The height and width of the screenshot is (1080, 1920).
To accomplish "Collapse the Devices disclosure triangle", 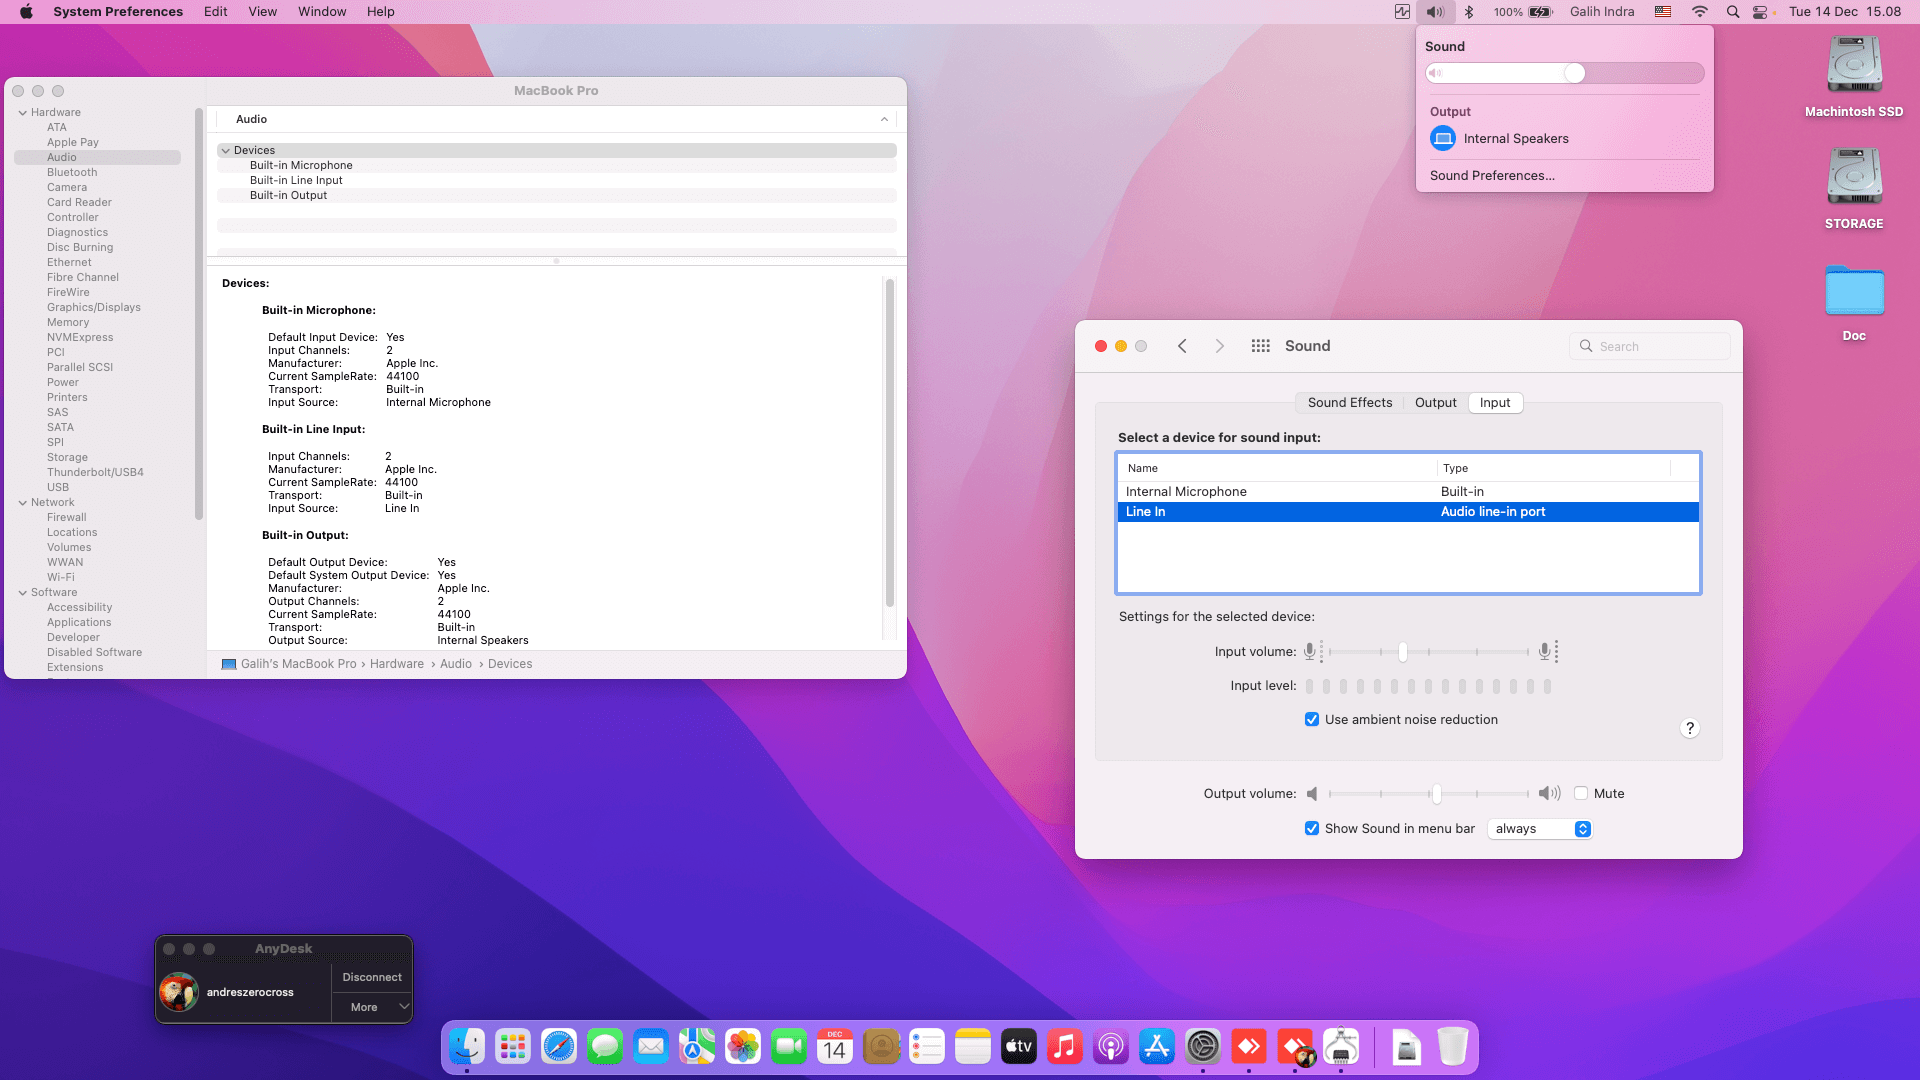I will tap(226, 150).
